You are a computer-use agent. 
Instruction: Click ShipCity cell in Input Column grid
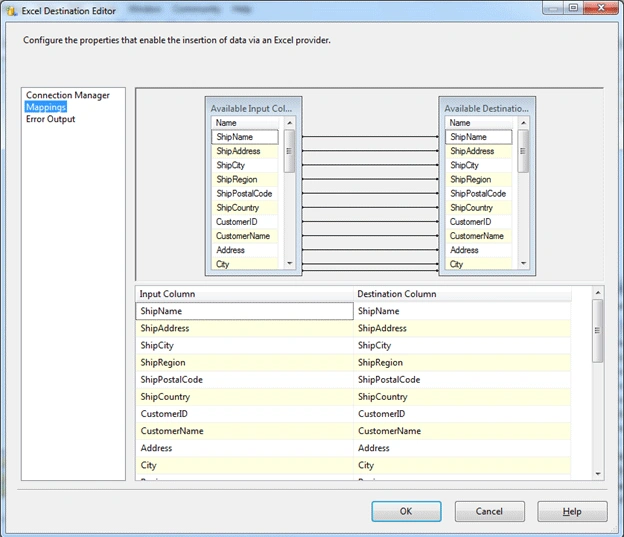pos(244,346)
